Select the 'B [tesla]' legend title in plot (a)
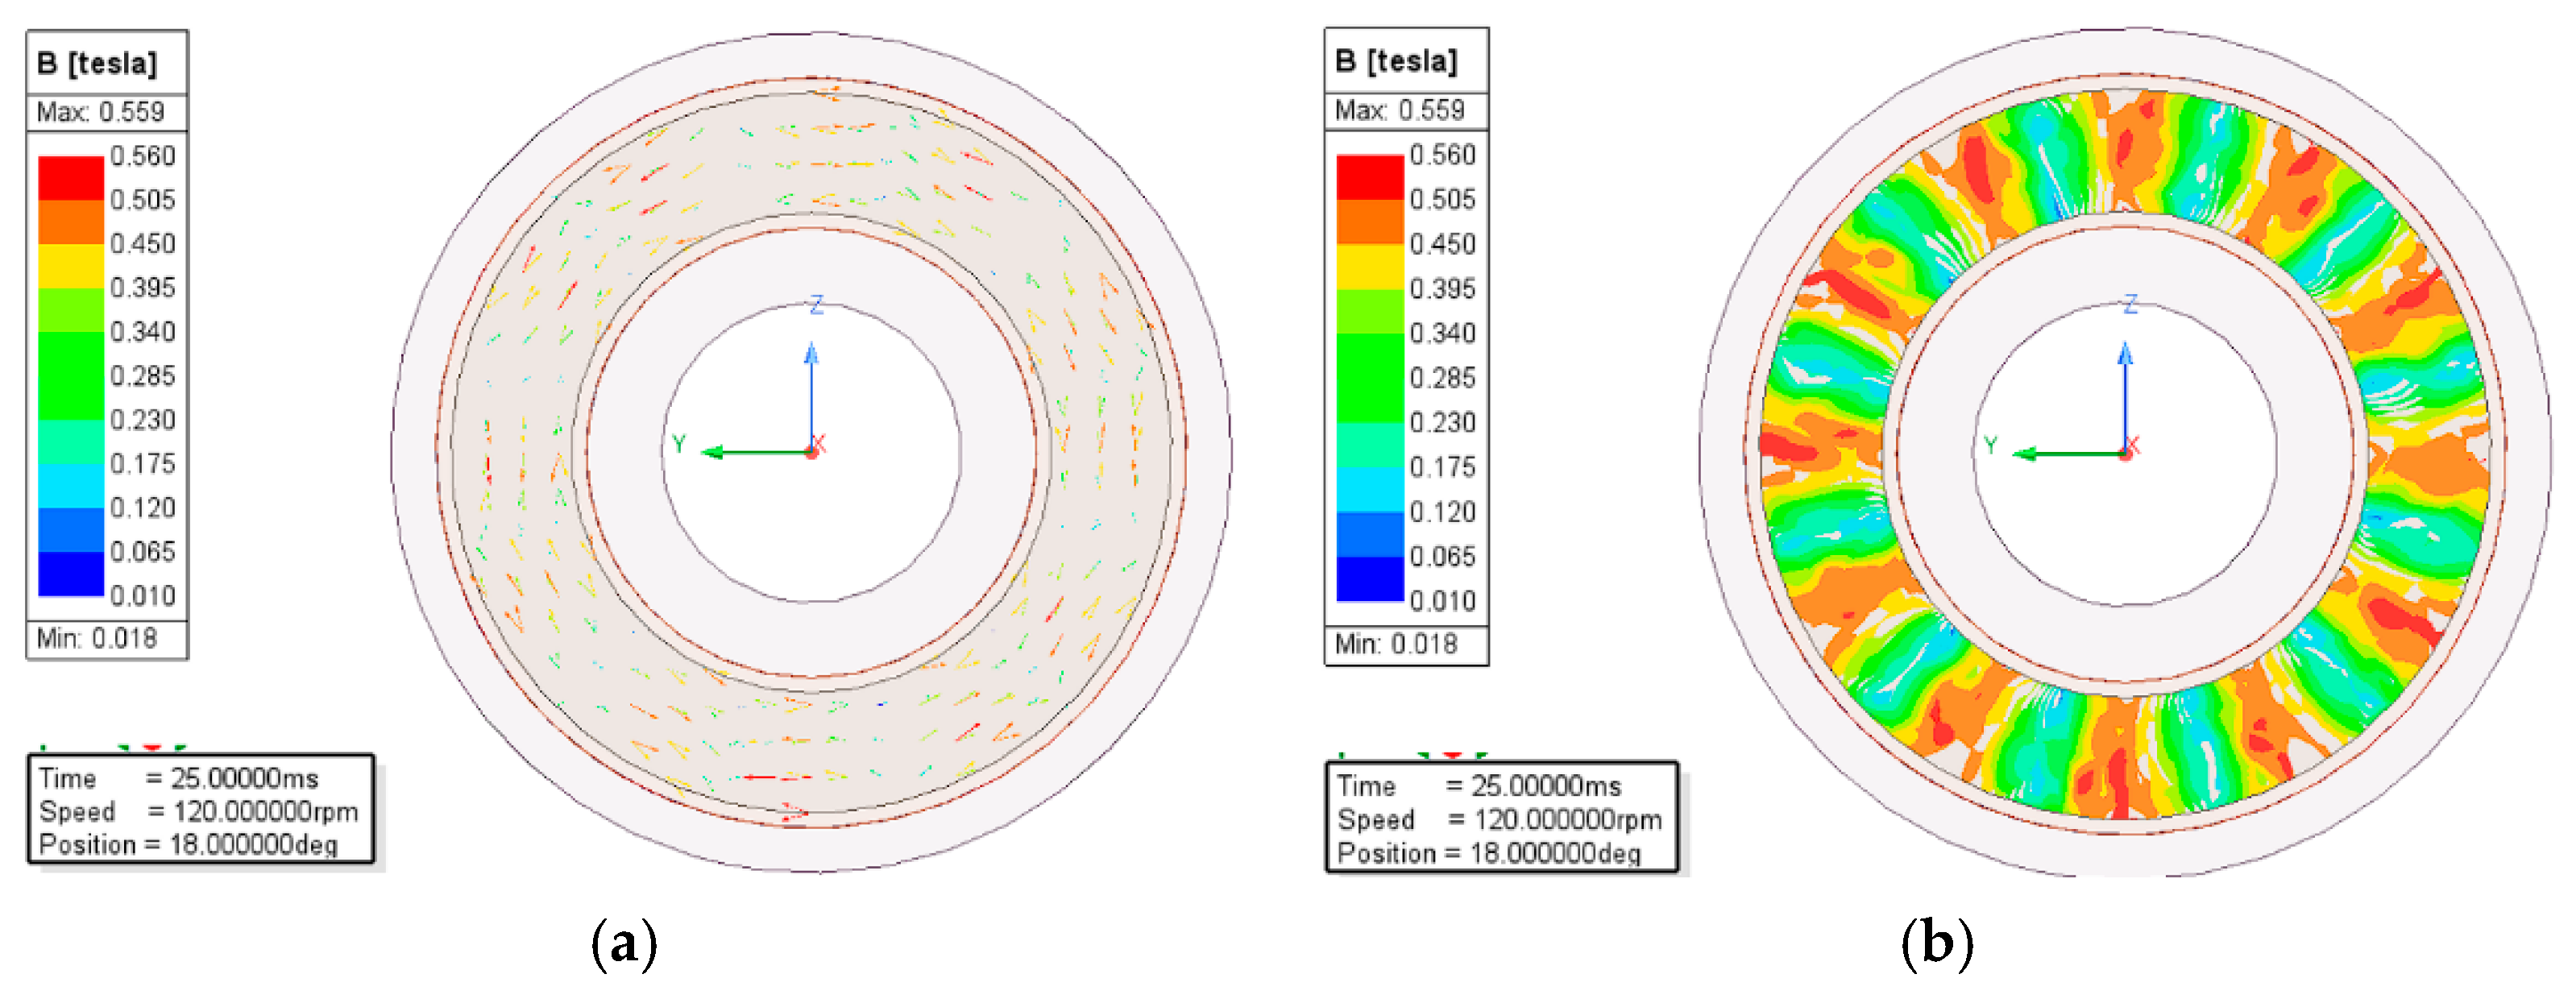2576x999 pixels. point(96,63)
